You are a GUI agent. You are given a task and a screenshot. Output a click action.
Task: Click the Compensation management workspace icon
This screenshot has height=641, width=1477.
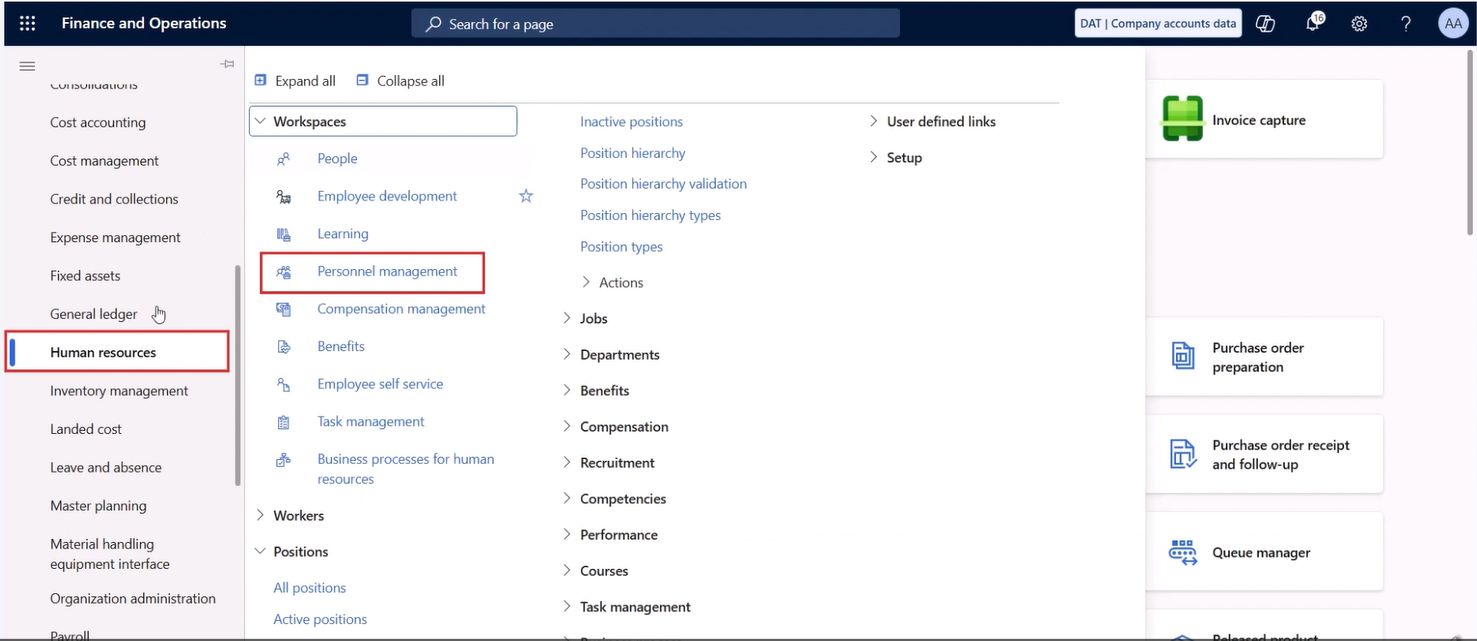pyautogui.click(x=283, y=309)
